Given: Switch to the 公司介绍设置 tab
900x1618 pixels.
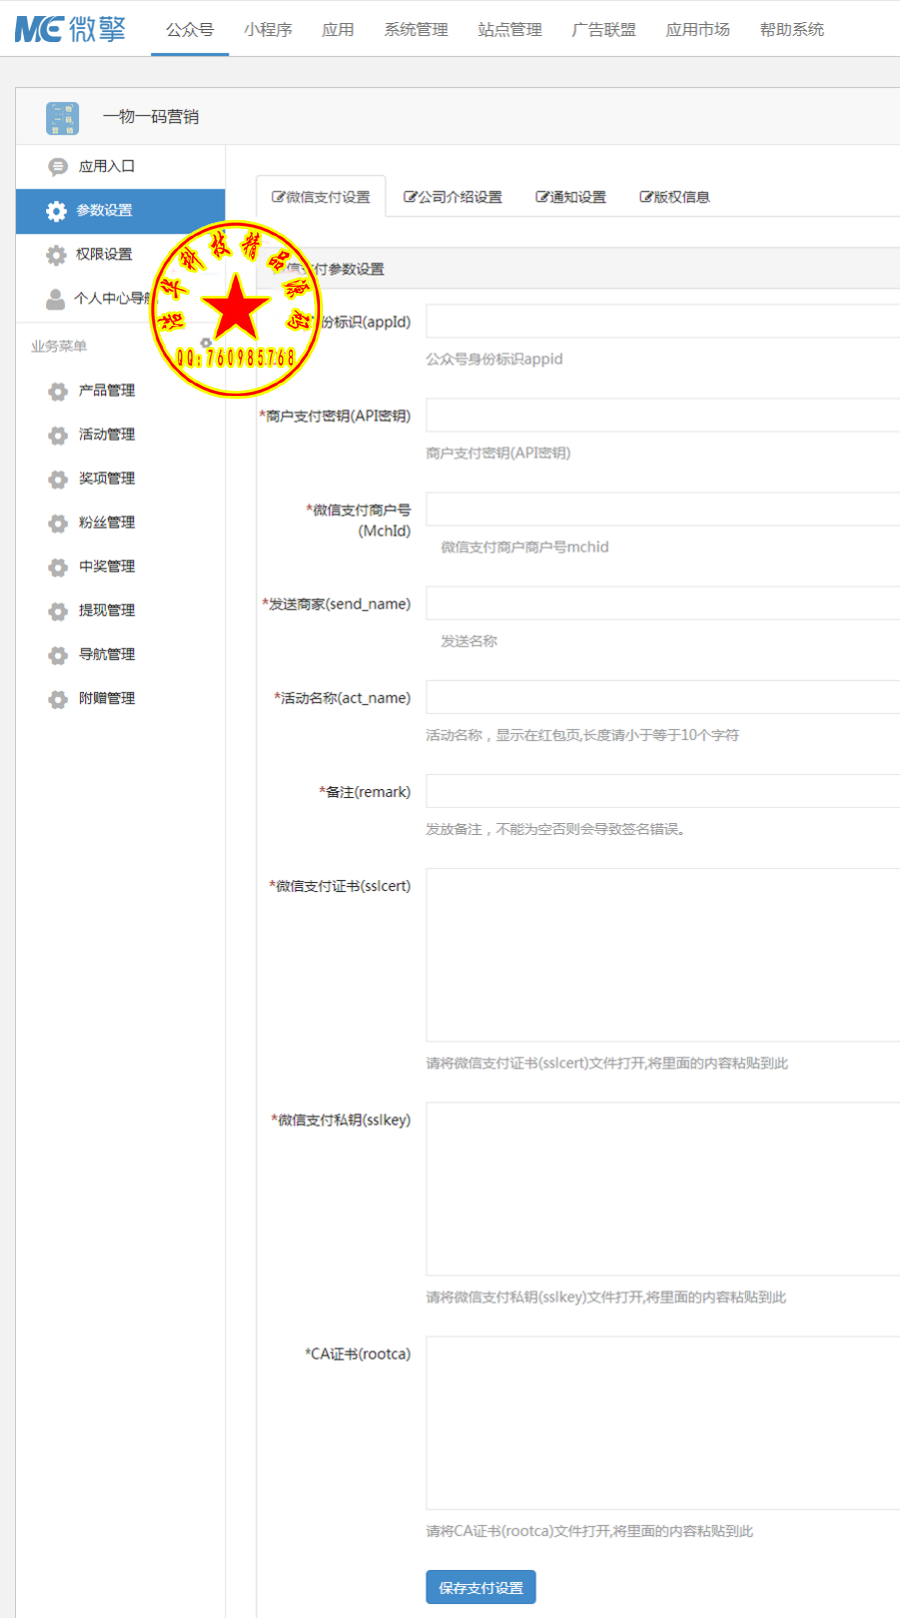Looking at the screenshot, I should (x=453, y=197).
